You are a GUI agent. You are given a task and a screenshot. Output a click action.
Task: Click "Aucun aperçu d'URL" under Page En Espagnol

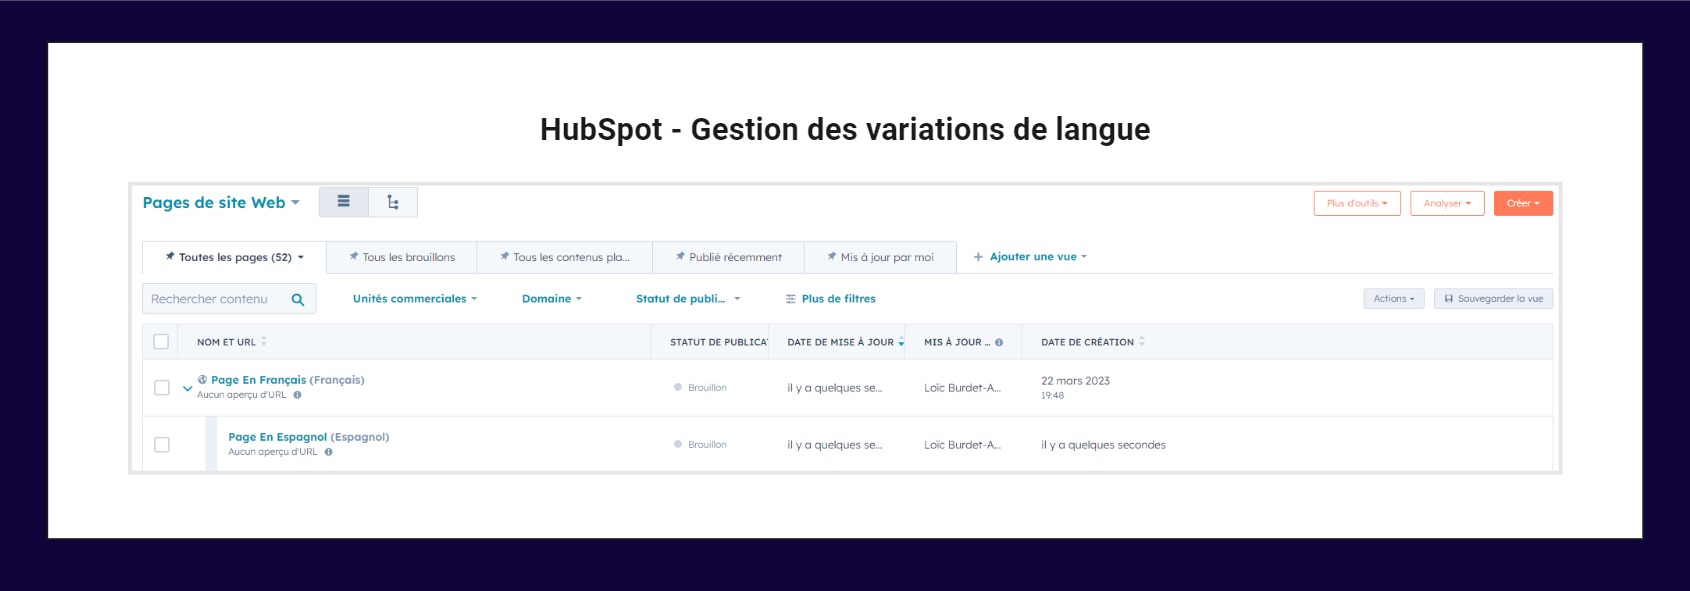273,452
